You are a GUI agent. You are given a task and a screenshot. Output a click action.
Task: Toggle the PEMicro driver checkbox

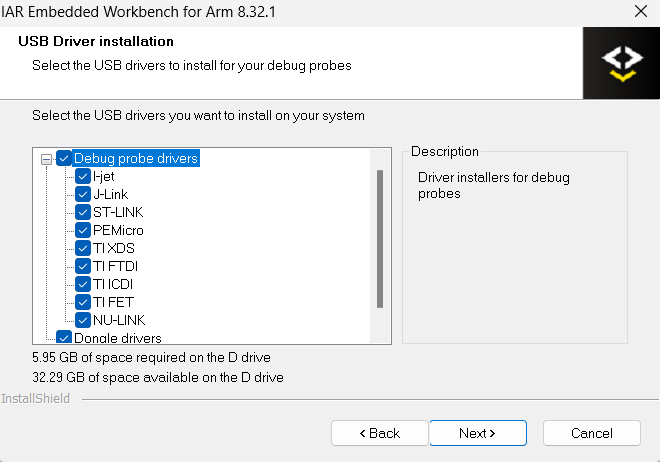(83, 230)
